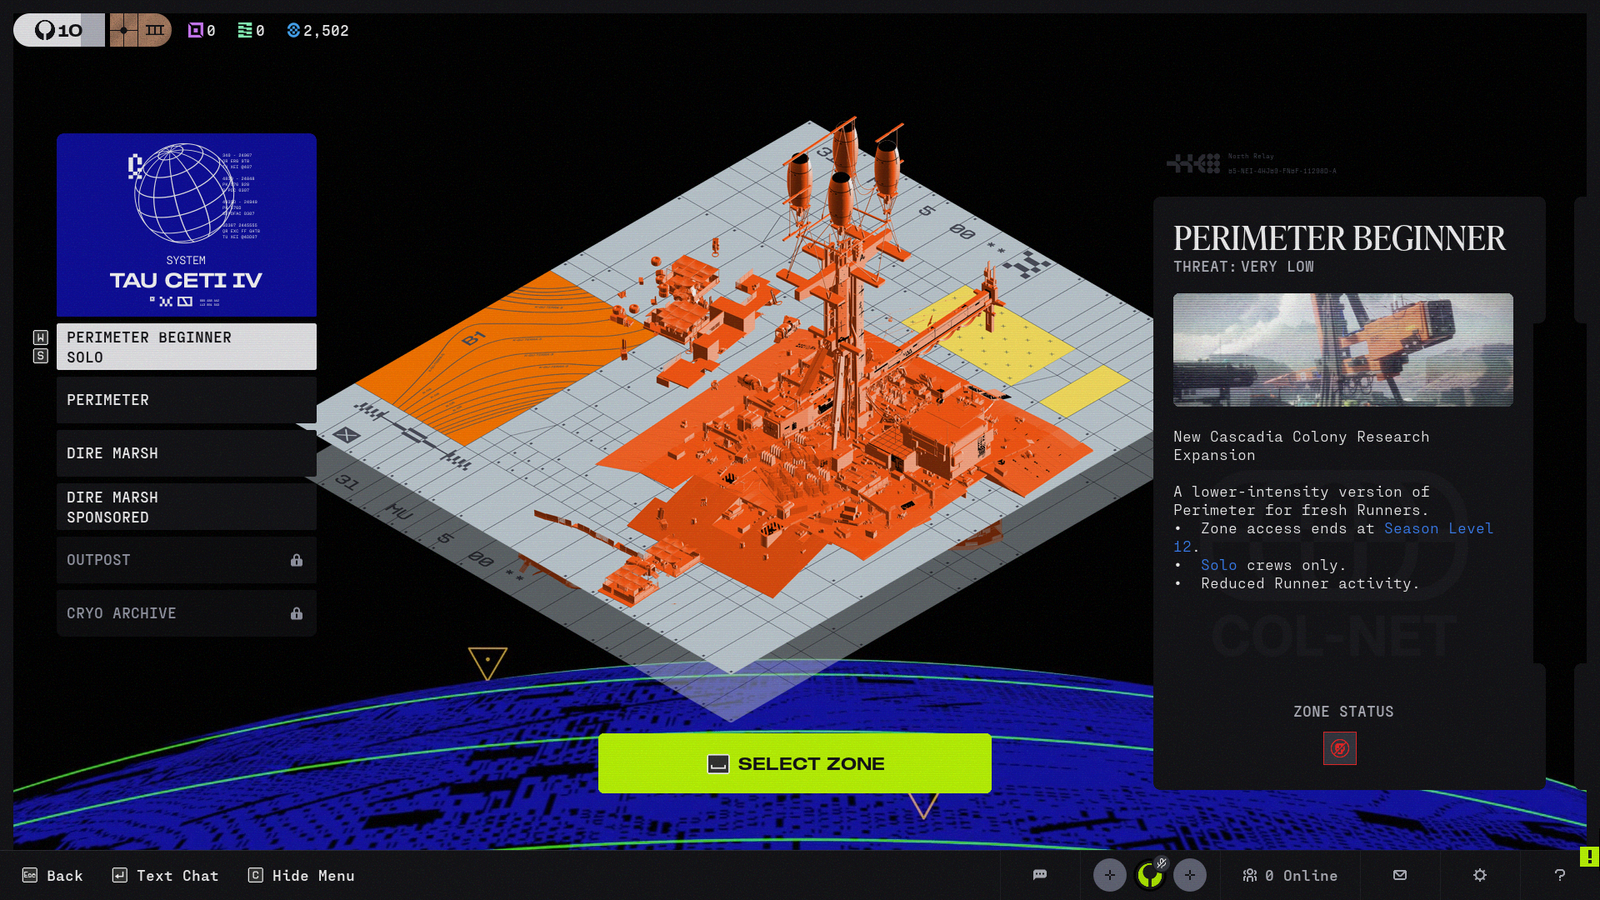
Task: Click the runner level 10 badge
Action: point(58,30)
